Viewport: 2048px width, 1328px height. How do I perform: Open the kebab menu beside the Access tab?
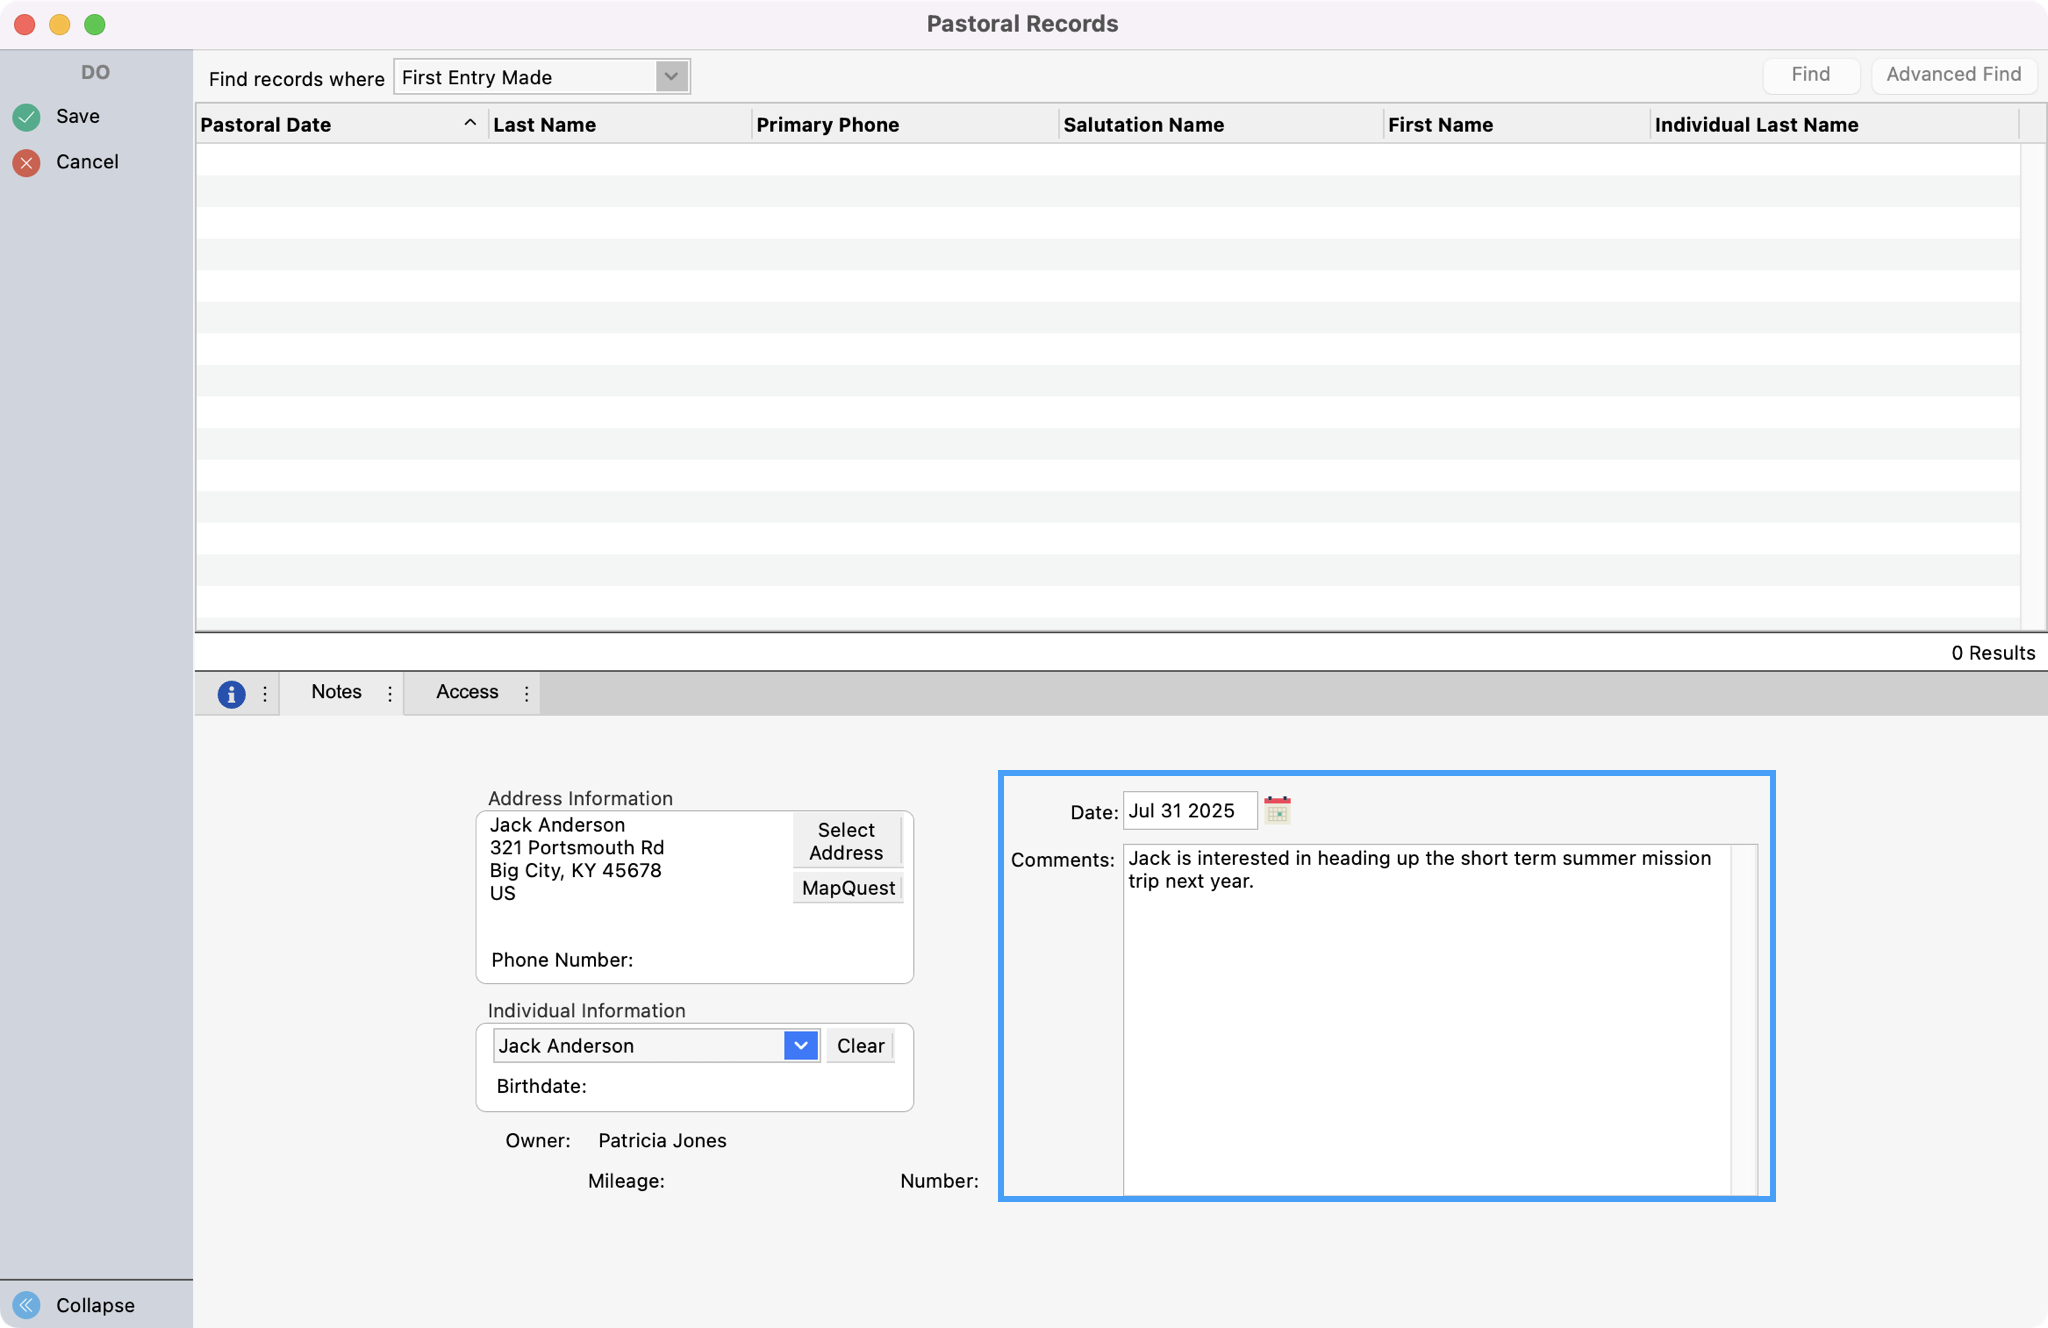click(526, 692)
